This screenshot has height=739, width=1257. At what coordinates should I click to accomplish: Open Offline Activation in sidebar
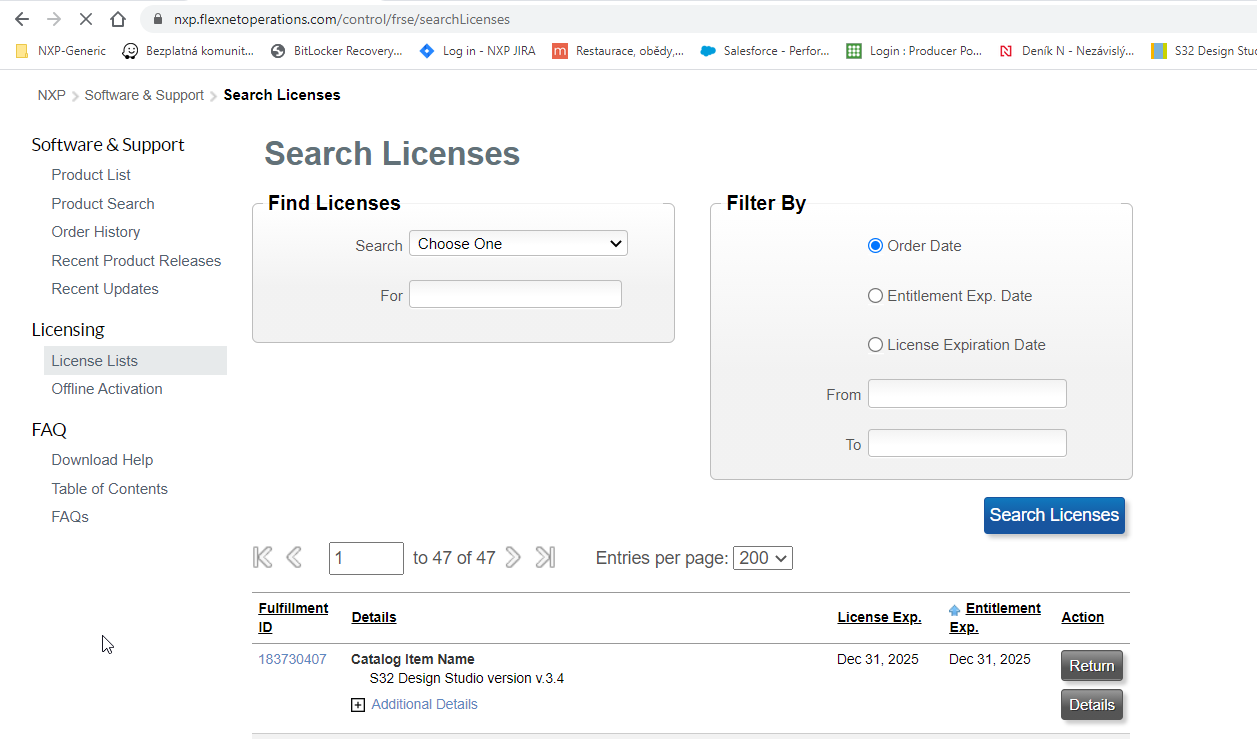click(x=107, y=389)
